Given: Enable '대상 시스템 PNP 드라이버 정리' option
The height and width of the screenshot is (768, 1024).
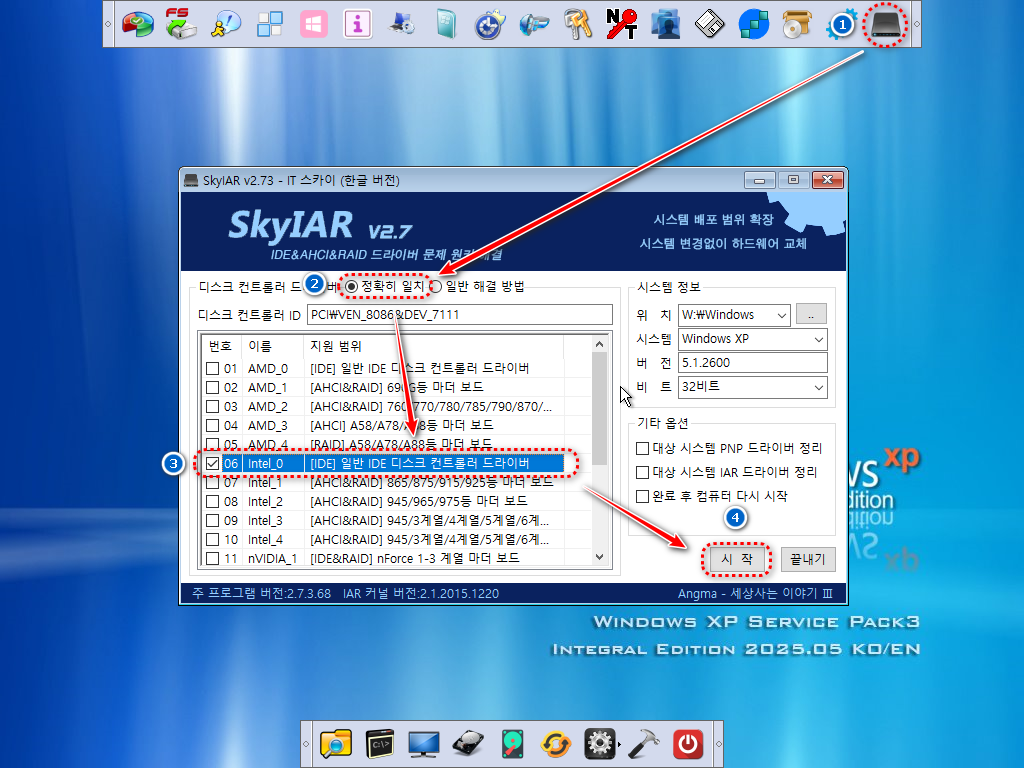Looking at the screenshot, I should (643, 448).
